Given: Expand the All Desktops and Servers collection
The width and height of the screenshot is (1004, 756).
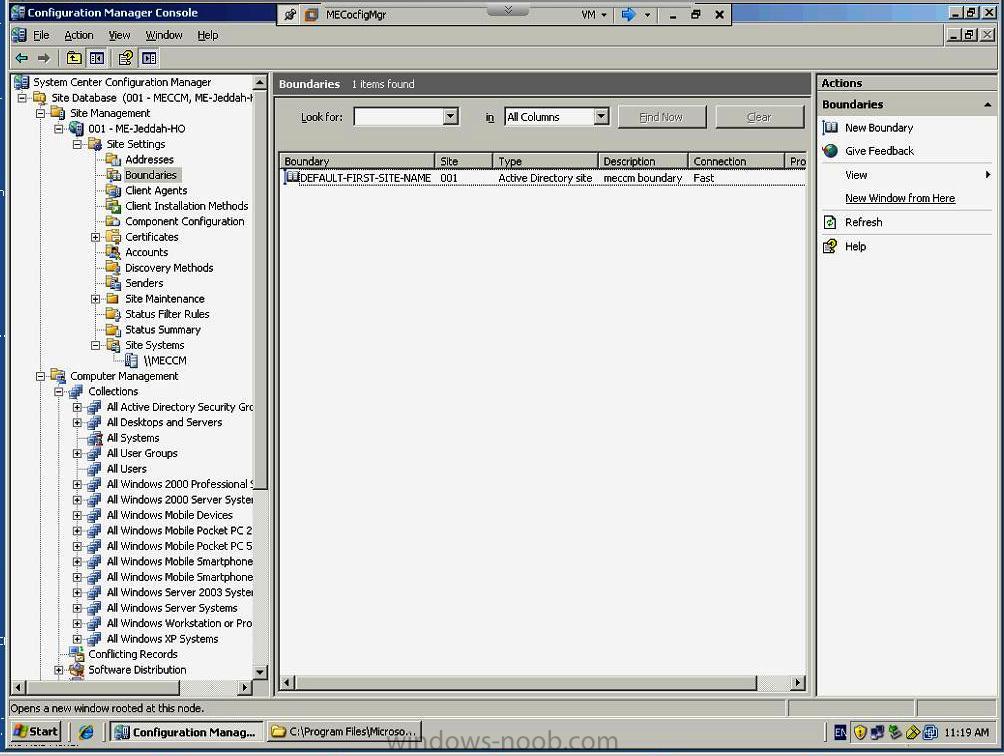Looking at the screenshot, I should [77, 422].
